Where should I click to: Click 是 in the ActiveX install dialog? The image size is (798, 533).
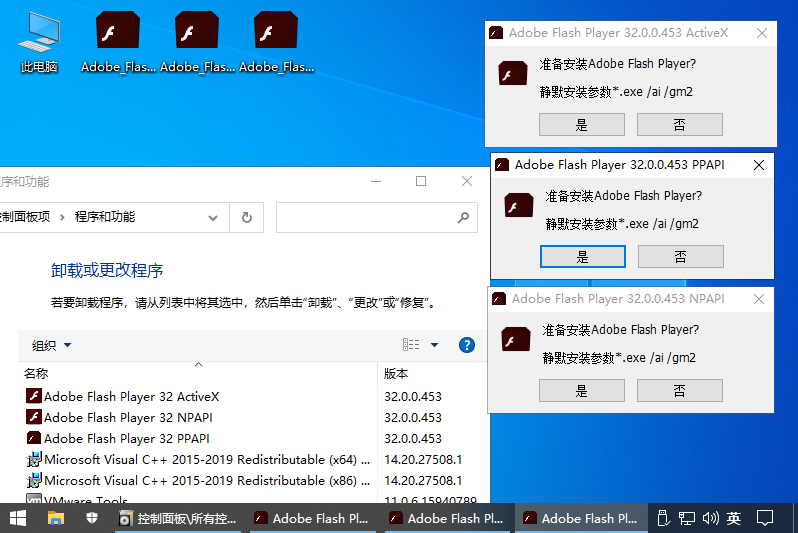tap(581, 125)
